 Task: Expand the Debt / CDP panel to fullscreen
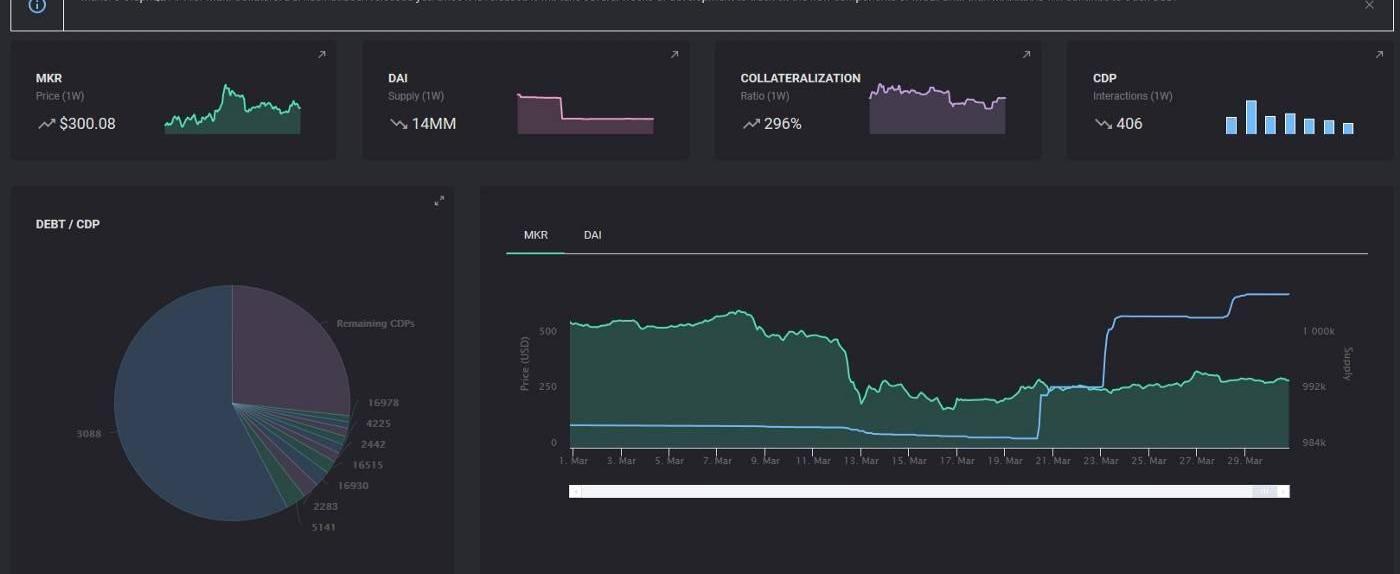(x=439, y=201)
